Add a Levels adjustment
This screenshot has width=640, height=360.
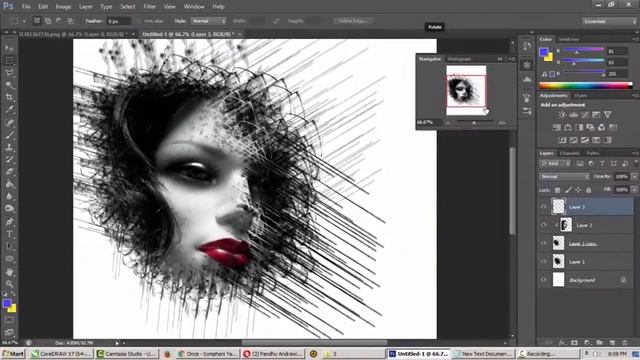pyautogui.click(x=573, y=115)
